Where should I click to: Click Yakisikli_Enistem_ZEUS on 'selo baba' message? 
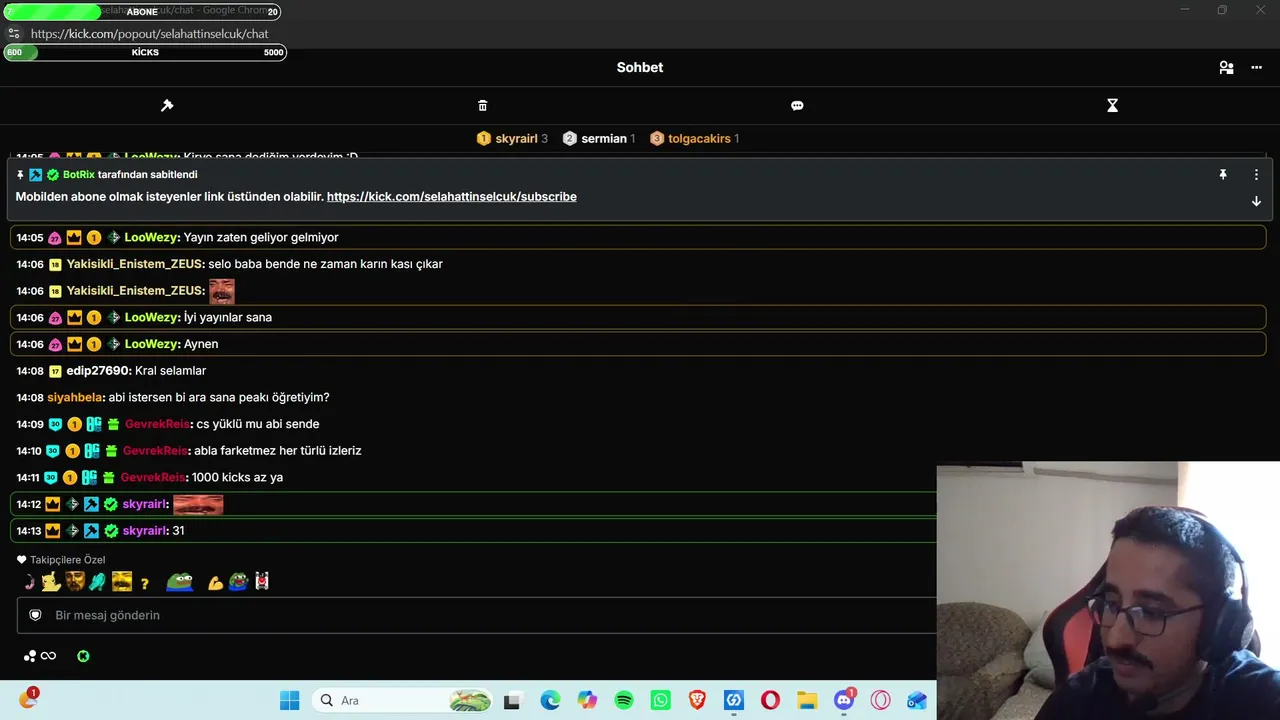(136, 264)
